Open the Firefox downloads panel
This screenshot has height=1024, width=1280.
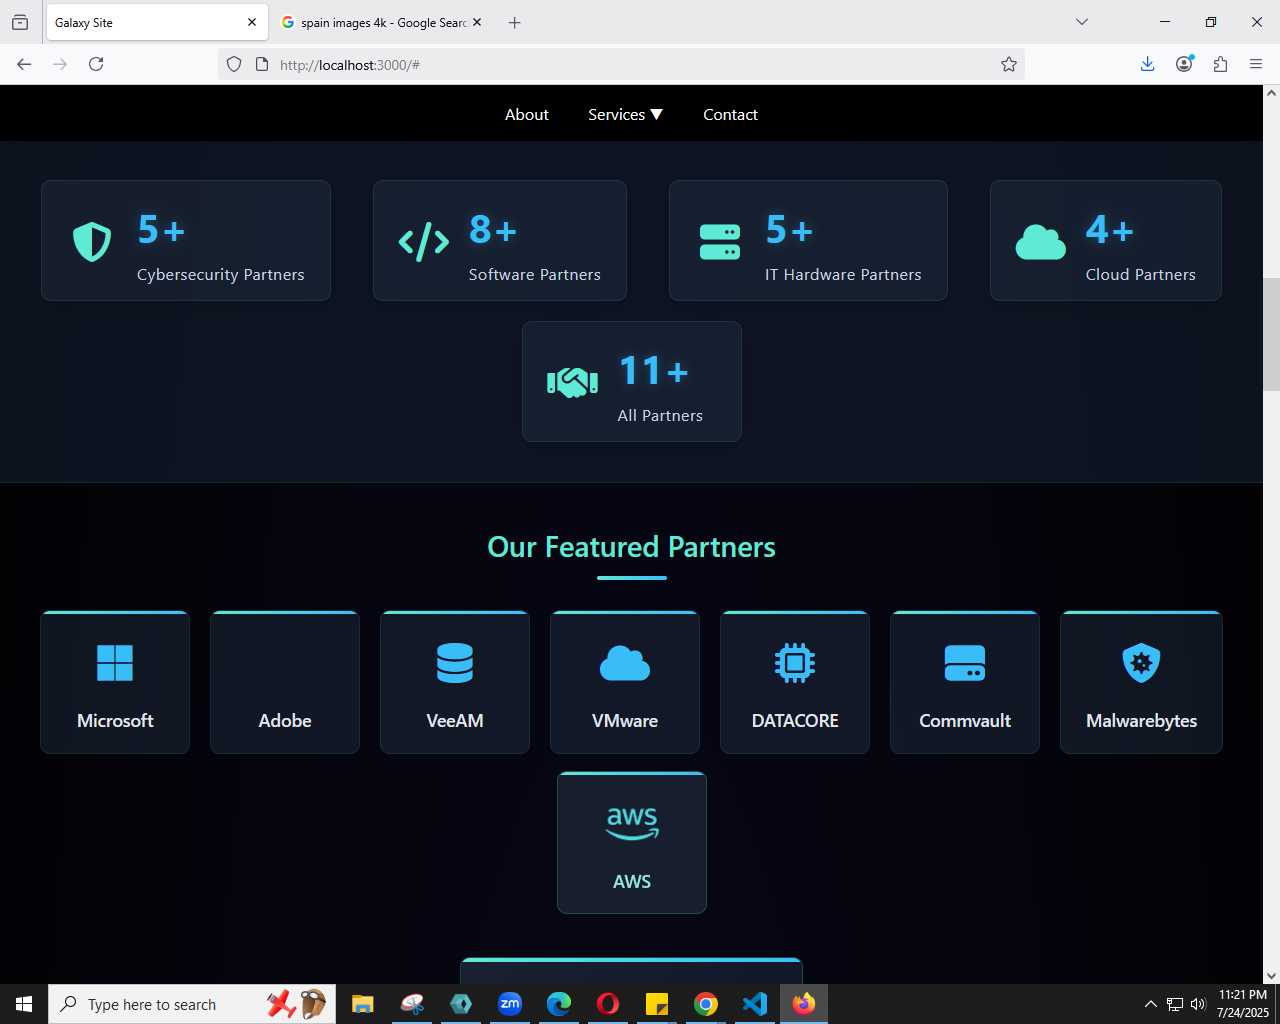tap(1148, 64)
